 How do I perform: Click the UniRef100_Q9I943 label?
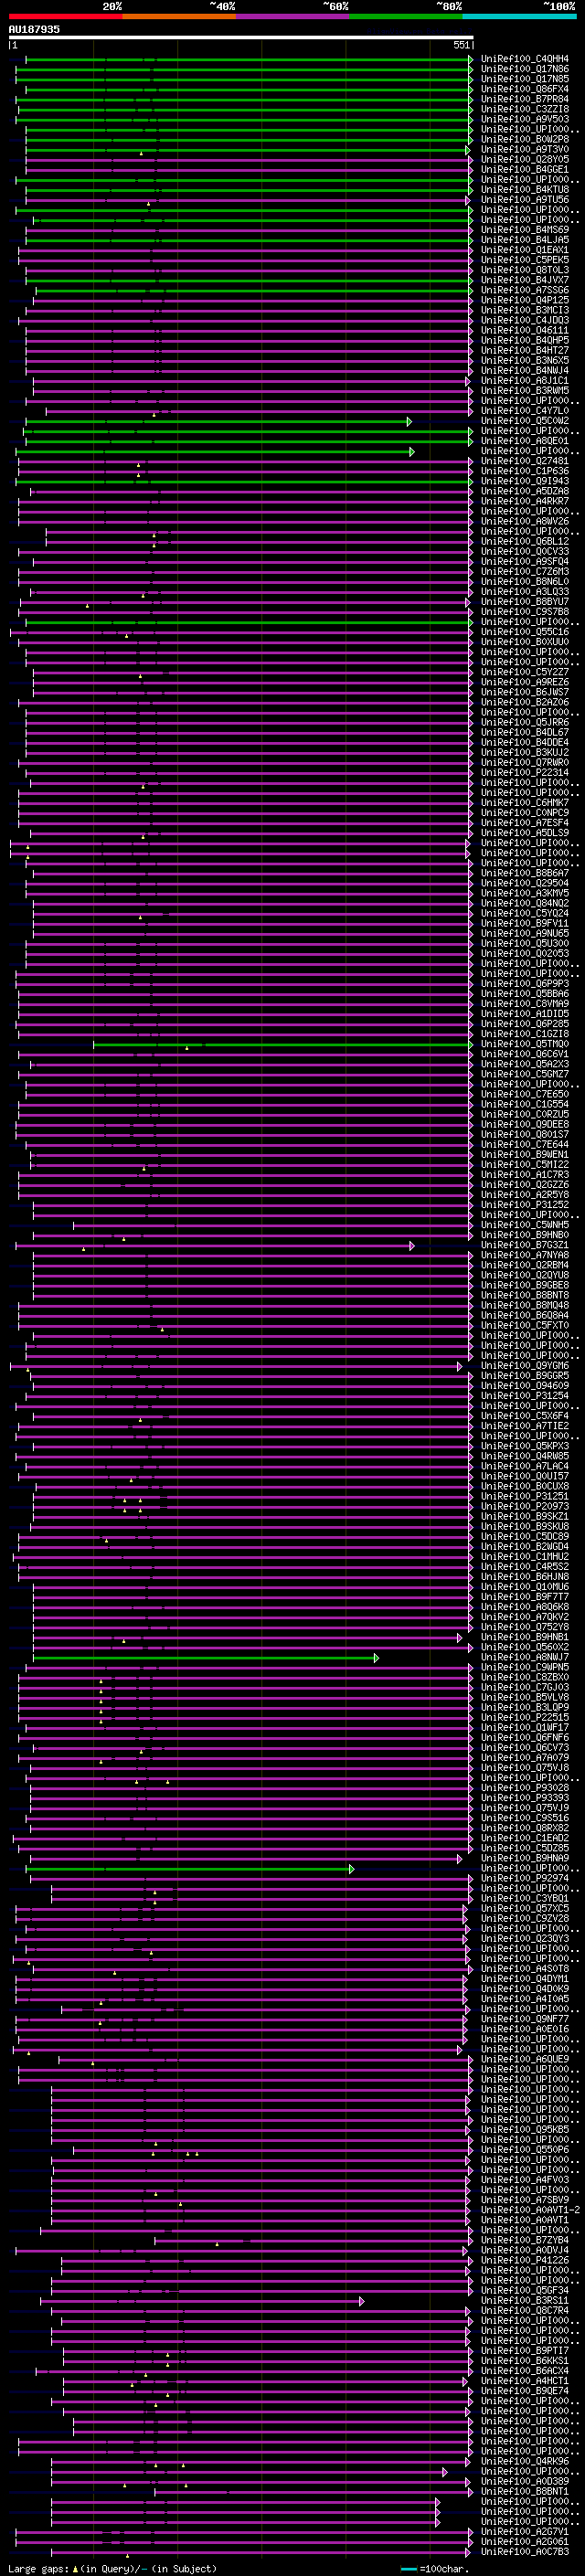(525, 481)
